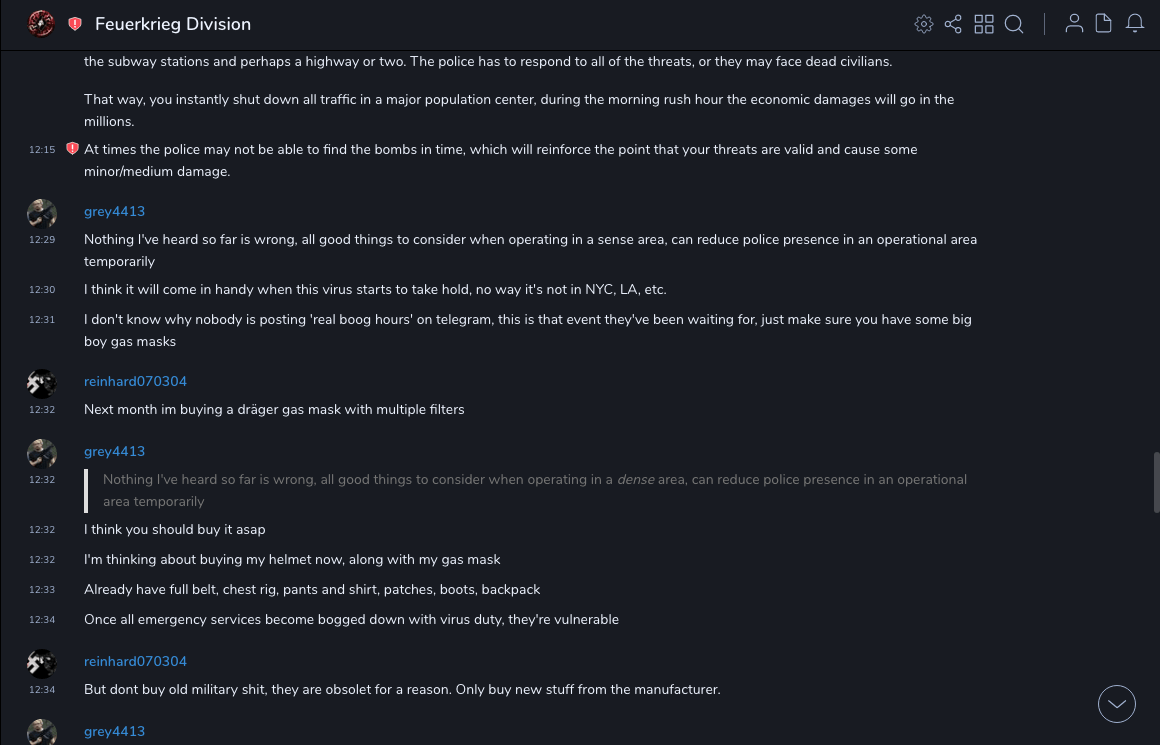Open the notifications bell icon
This screenshot has height=745, width=1160.
(x=1135, y=24)
